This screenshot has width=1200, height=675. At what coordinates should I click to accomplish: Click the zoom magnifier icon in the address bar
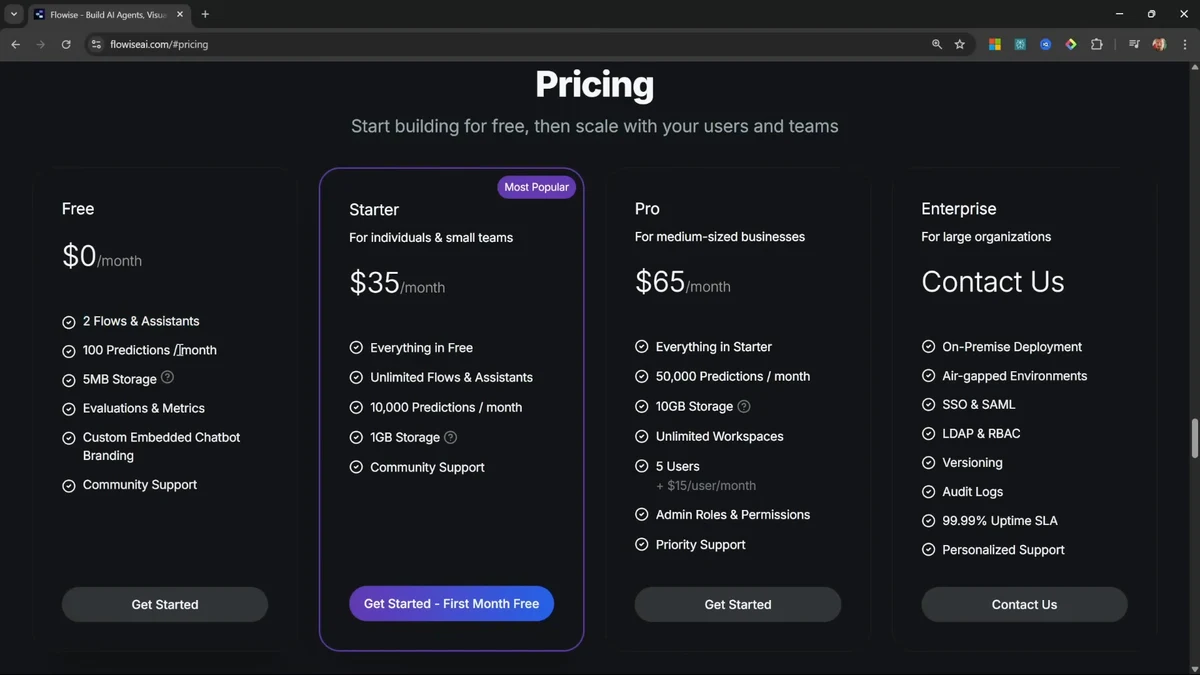(936, 44)
